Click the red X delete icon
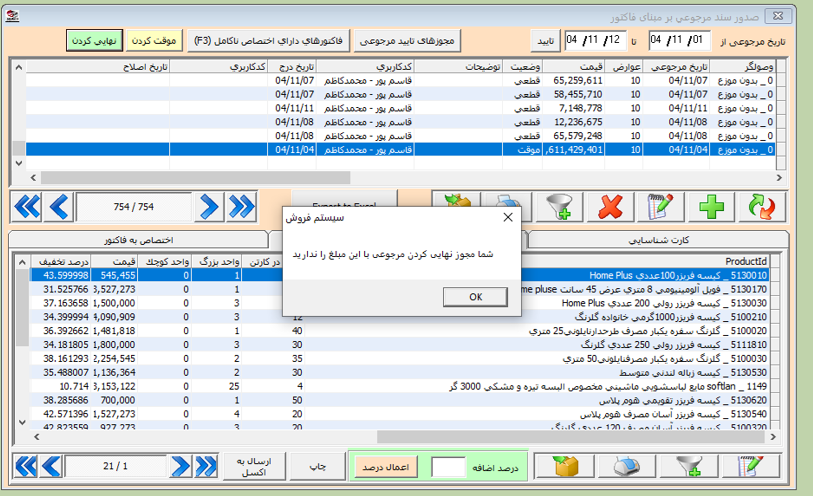Screen dimensions: 813x496 (607, 207)
